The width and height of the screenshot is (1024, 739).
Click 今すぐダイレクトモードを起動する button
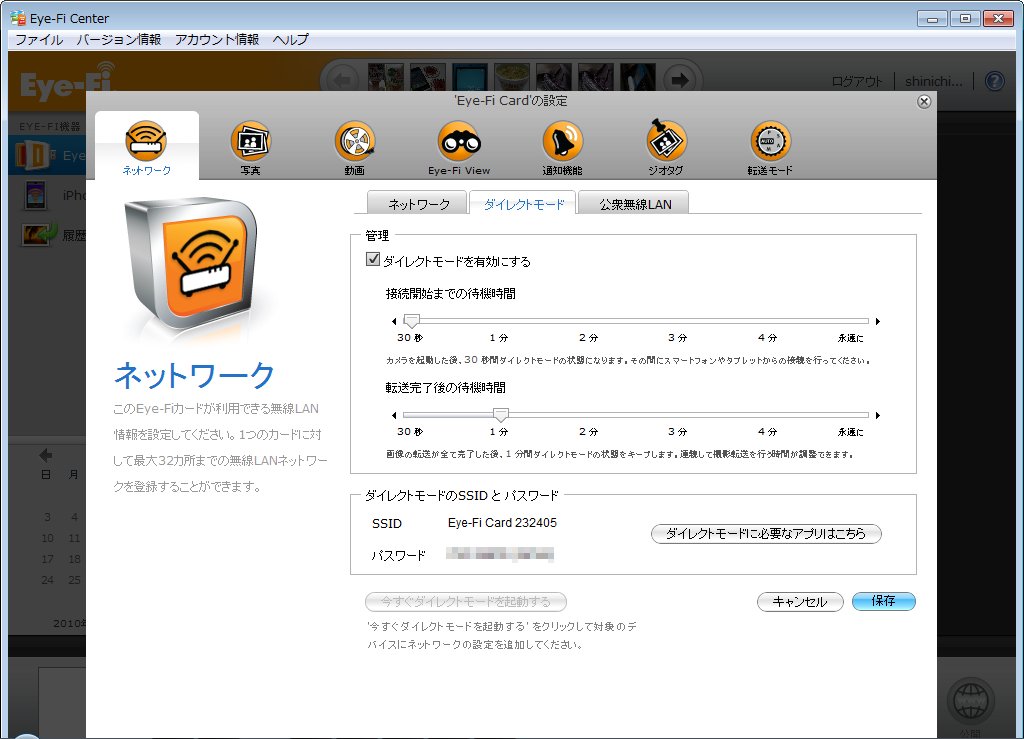[466, 601]
